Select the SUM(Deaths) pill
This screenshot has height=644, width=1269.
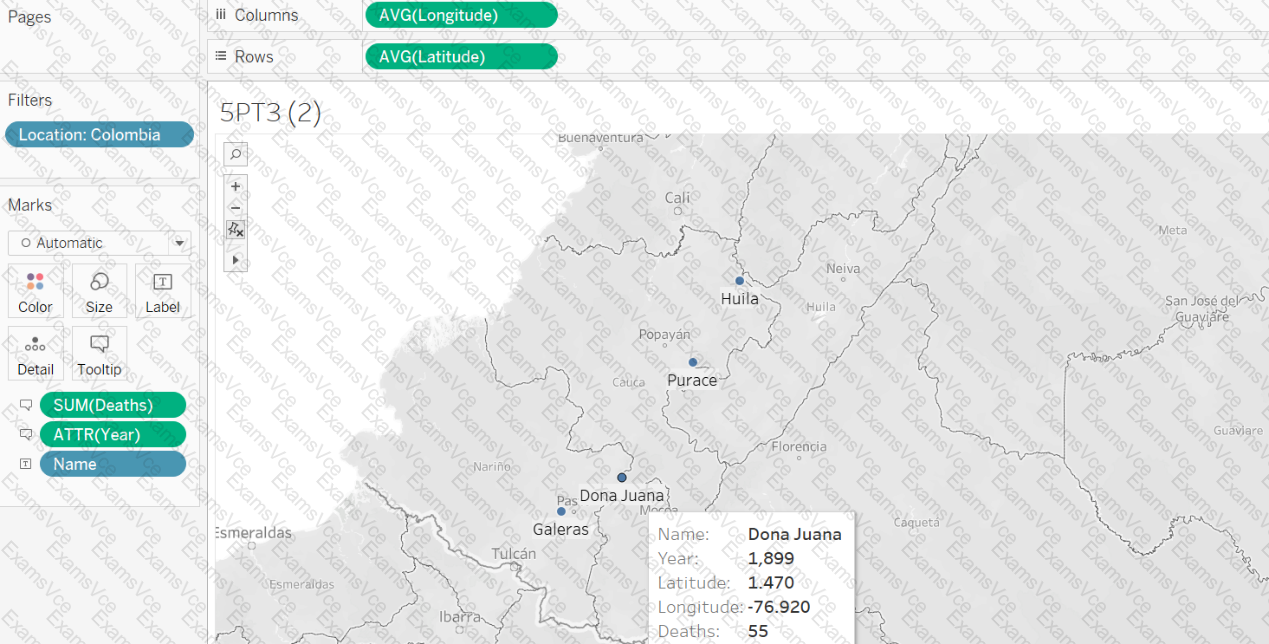(x=113, y=405)
